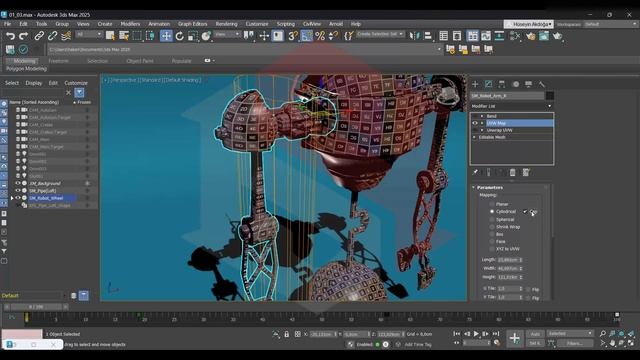Open reference coordinate system View dropdown
The height and width of the screenshot is (360, 640).
(x=227, y=35)
